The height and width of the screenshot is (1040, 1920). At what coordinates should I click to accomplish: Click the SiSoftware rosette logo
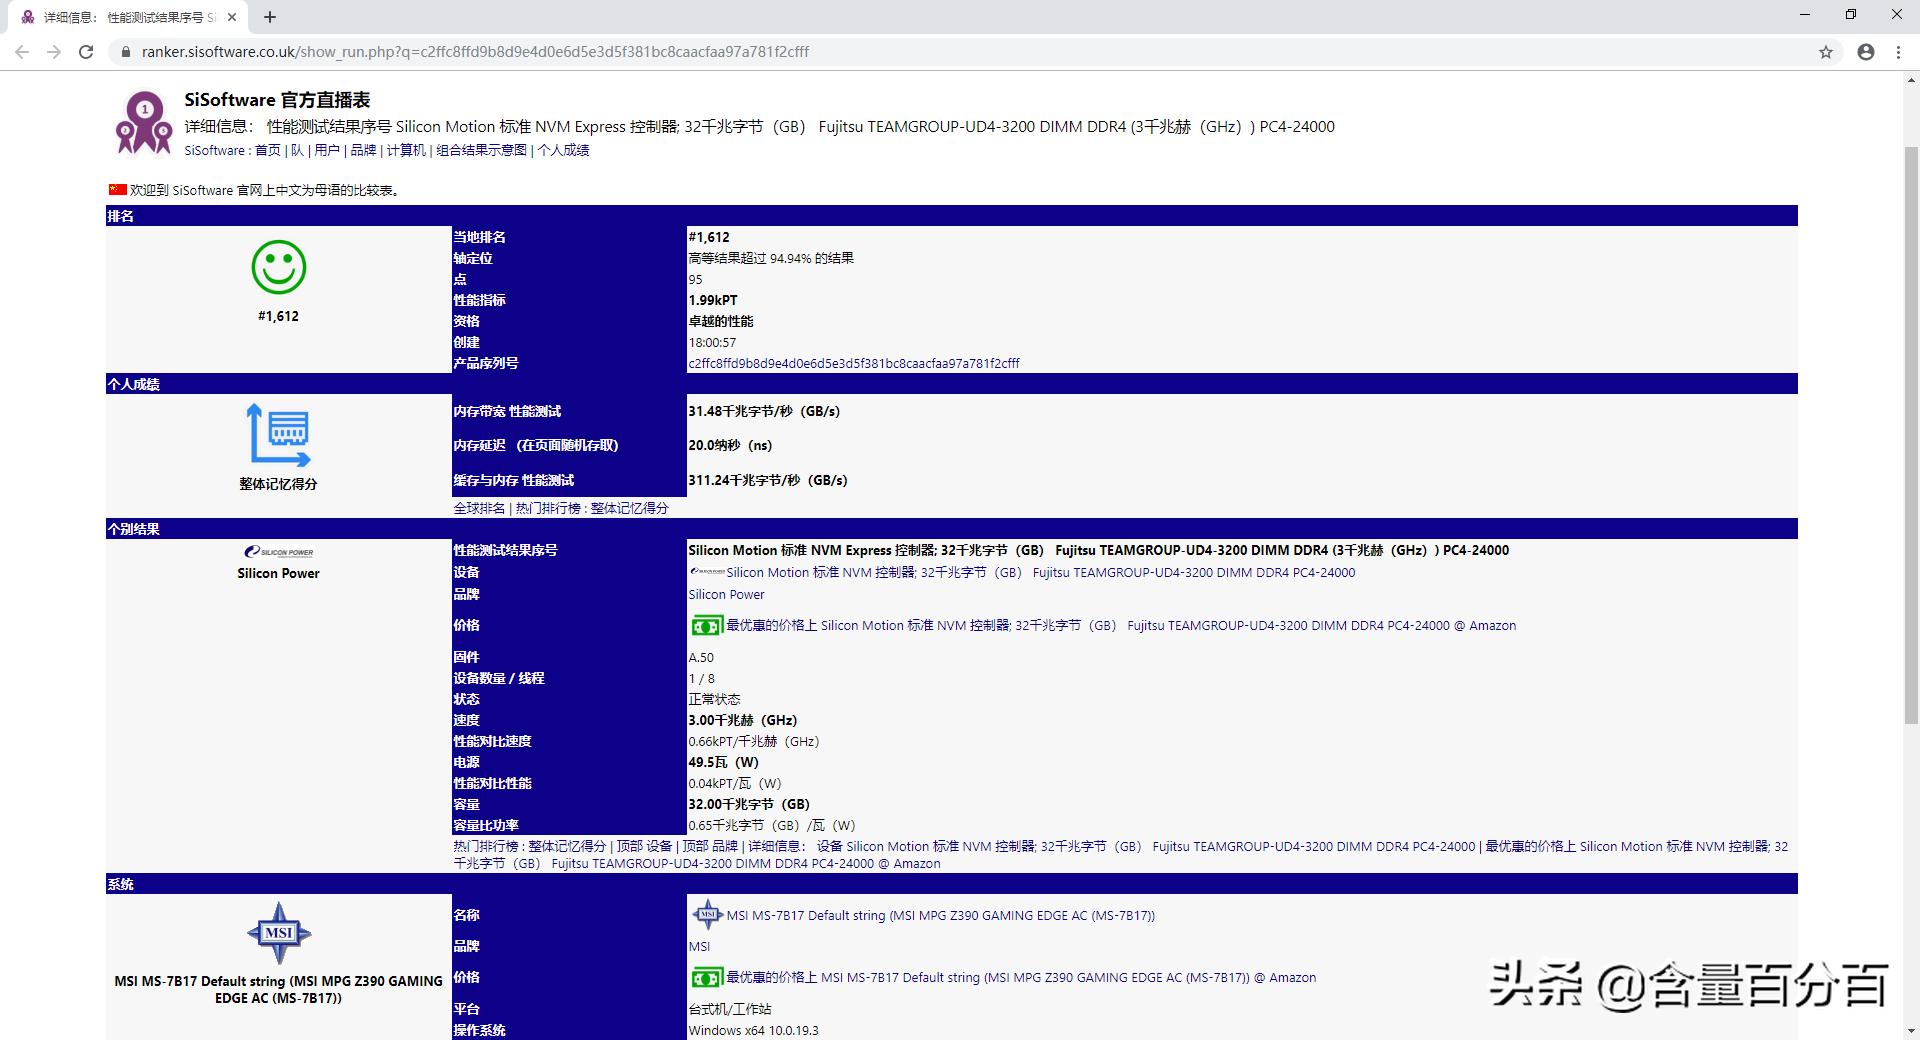(144, 123)
